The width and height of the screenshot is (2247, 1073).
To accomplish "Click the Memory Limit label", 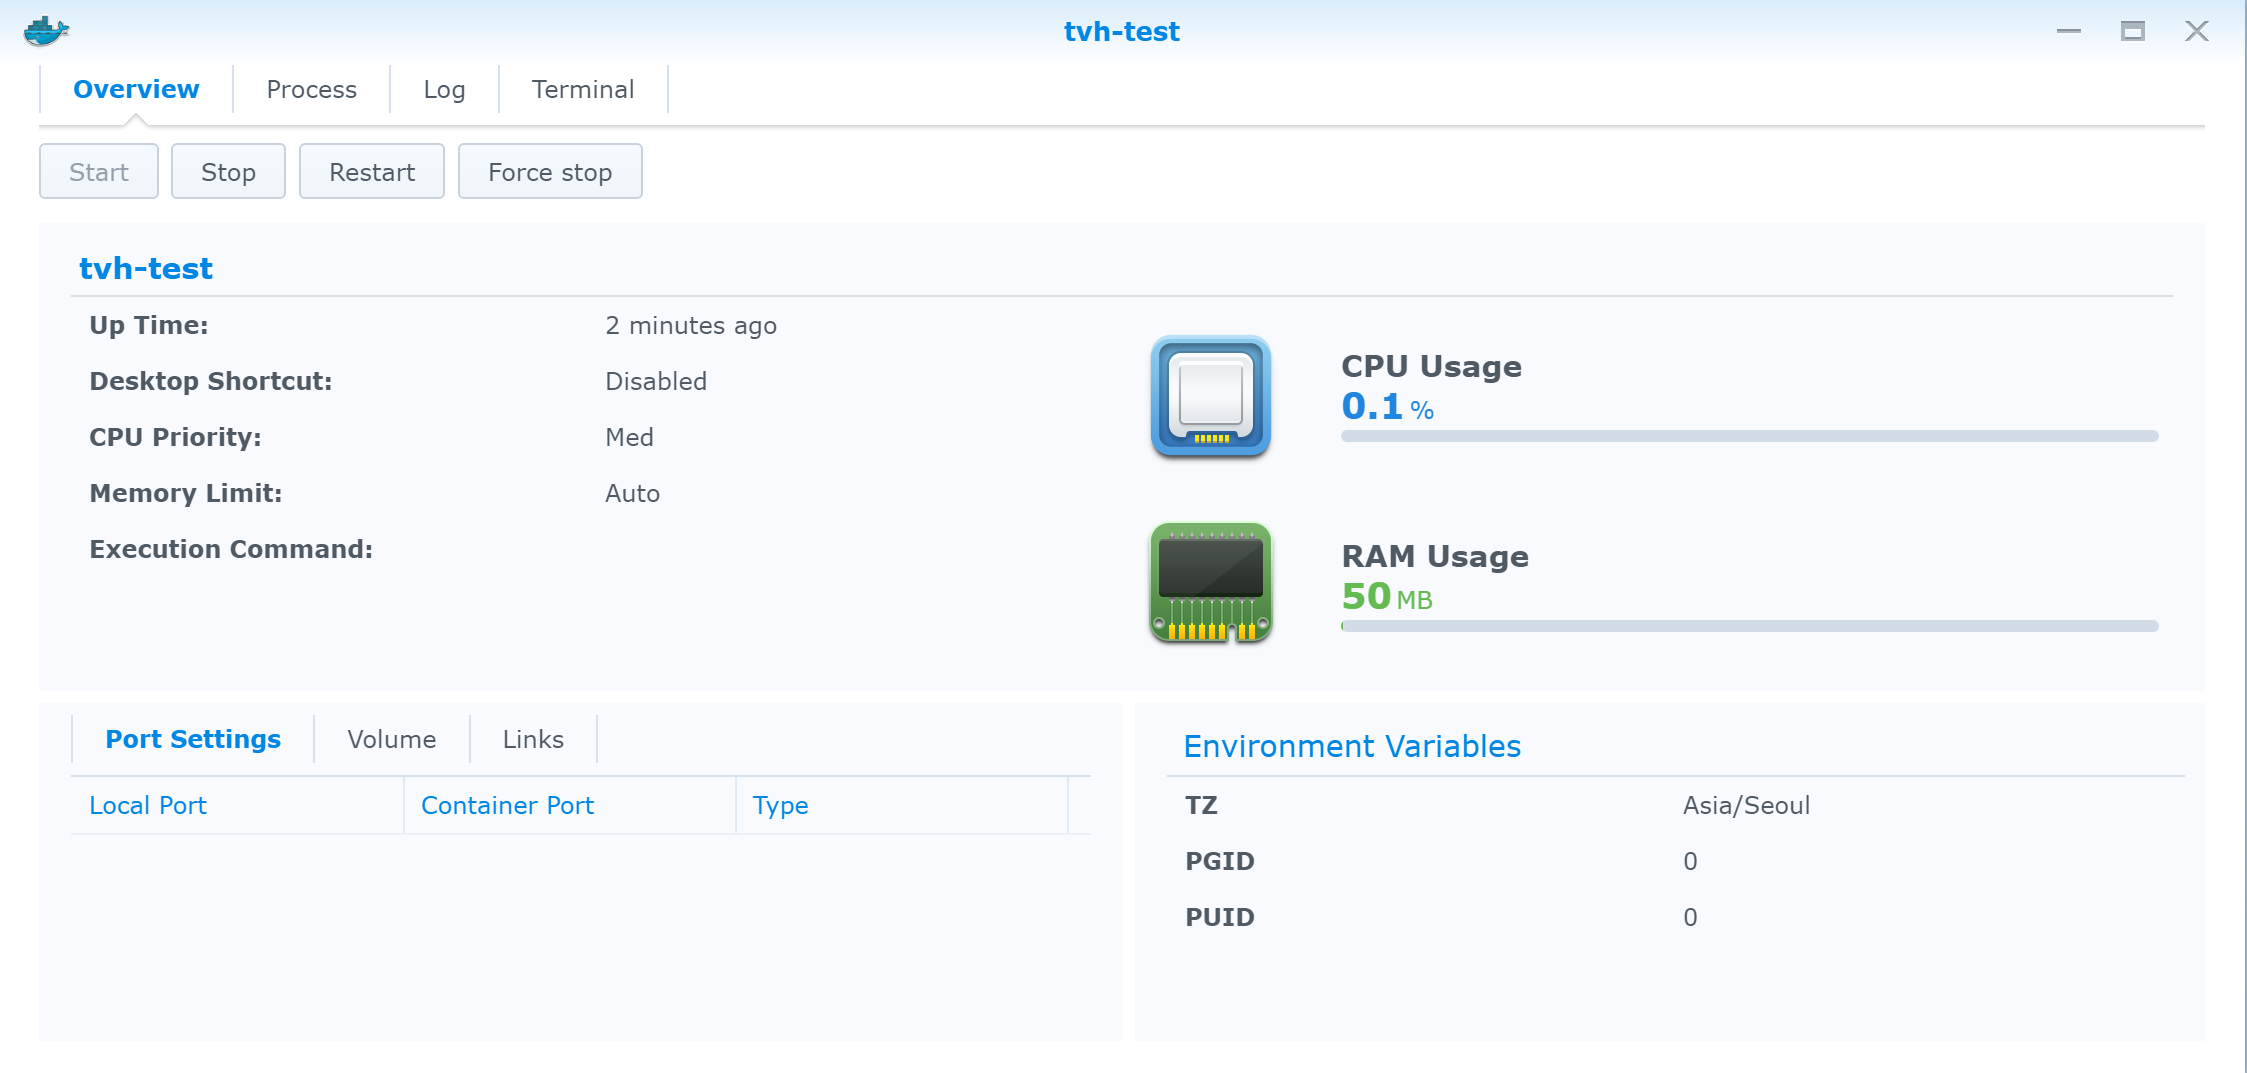I will point(186,493).
